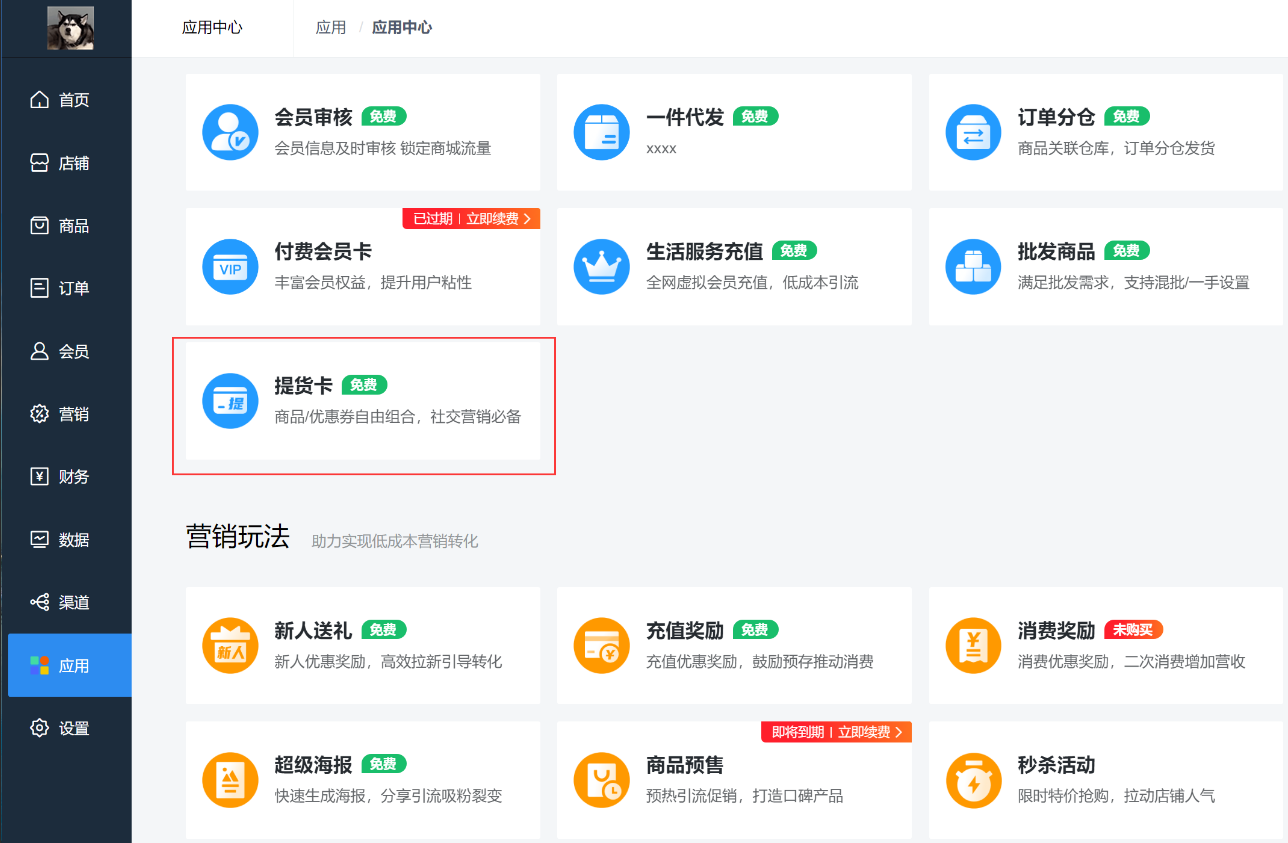This screenshot has height=843, width=1288.
Task: Select the 生活服务充值 crown icon
Action: coord(601,267)
